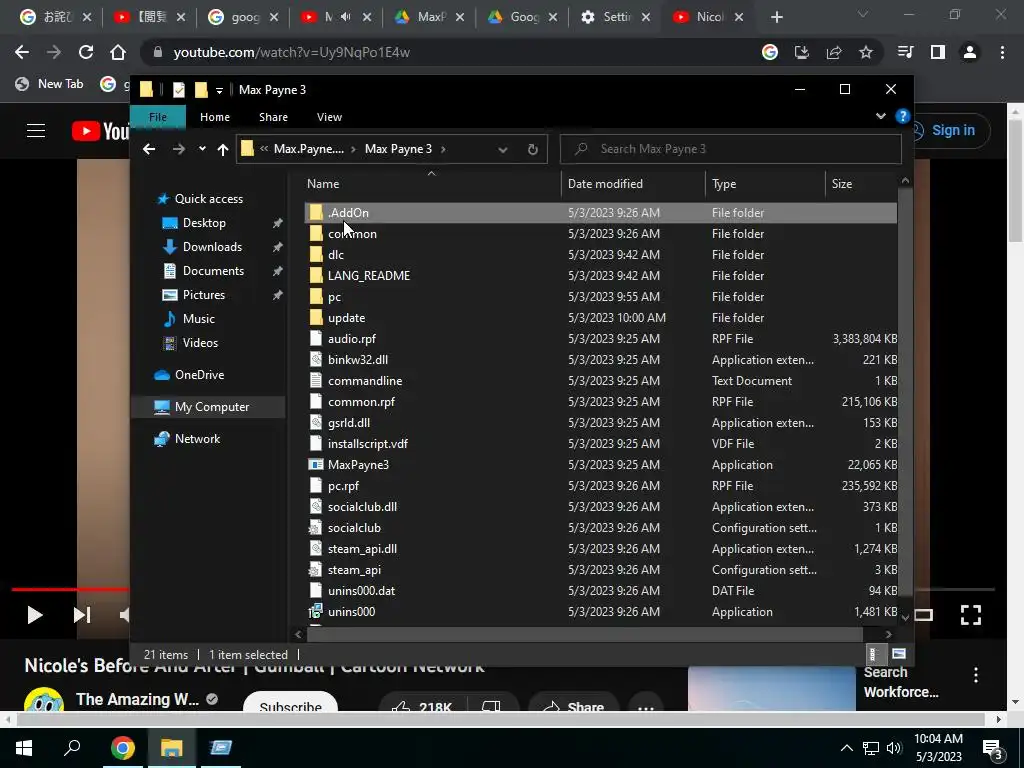The width and height of the screenshot is (1024, 768).
Task: Sort files by Size column
Action: point(861,184)
